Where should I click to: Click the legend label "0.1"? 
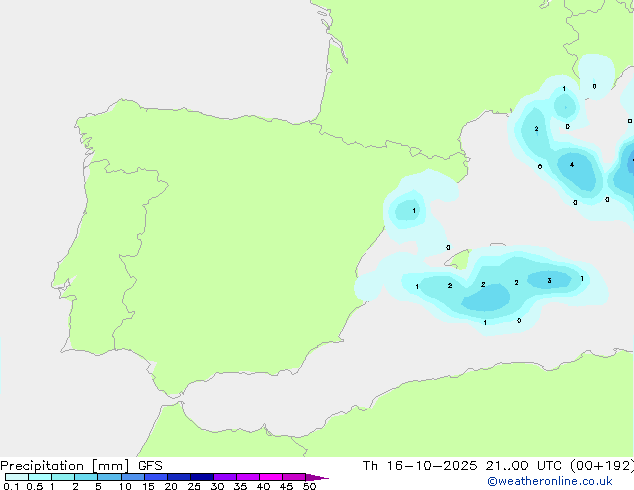pos(11,486)
